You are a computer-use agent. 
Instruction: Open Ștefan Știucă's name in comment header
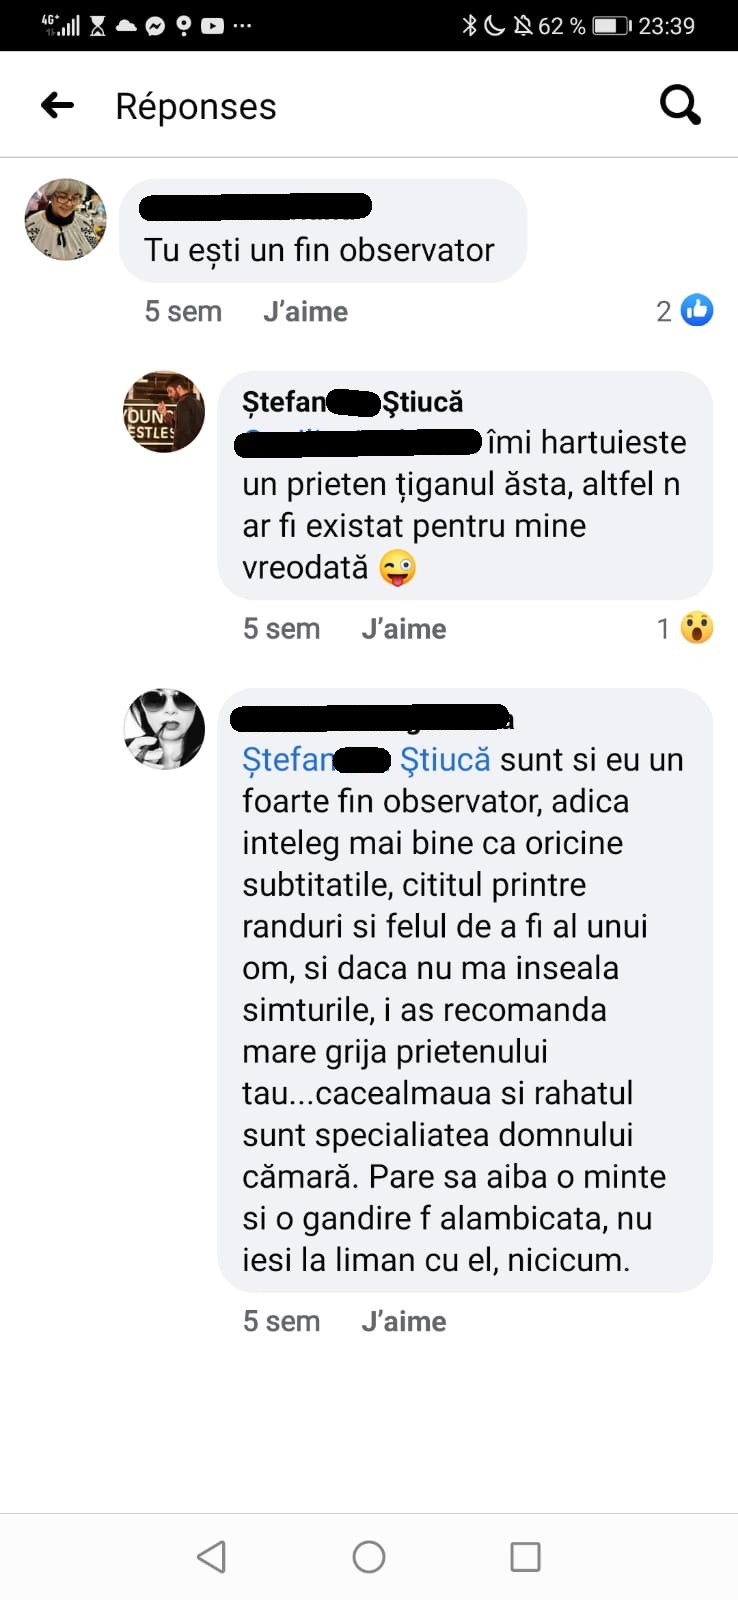coord(353,402)
